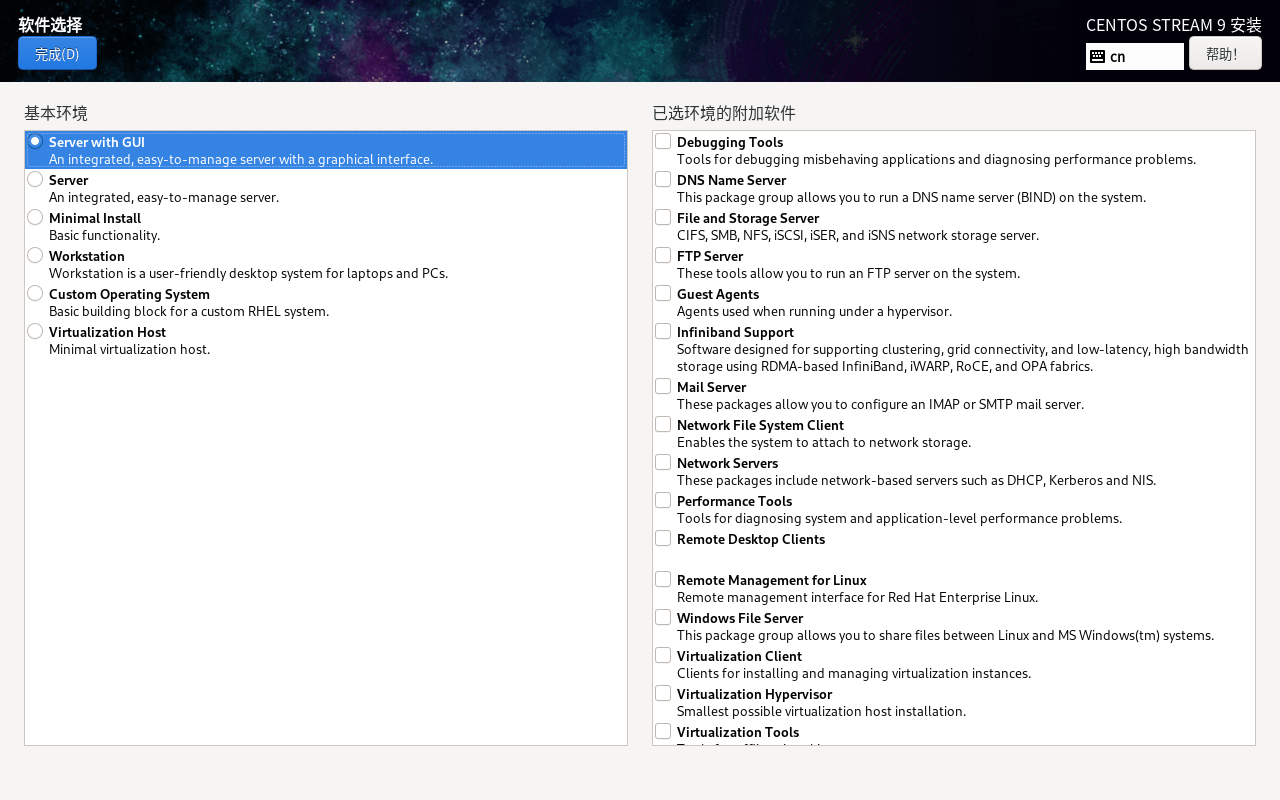Click the 'Smallest possible virtualization host installation.' text
Image resolution: width=1280 pixels, height=800 pixels.
point(821,712)
